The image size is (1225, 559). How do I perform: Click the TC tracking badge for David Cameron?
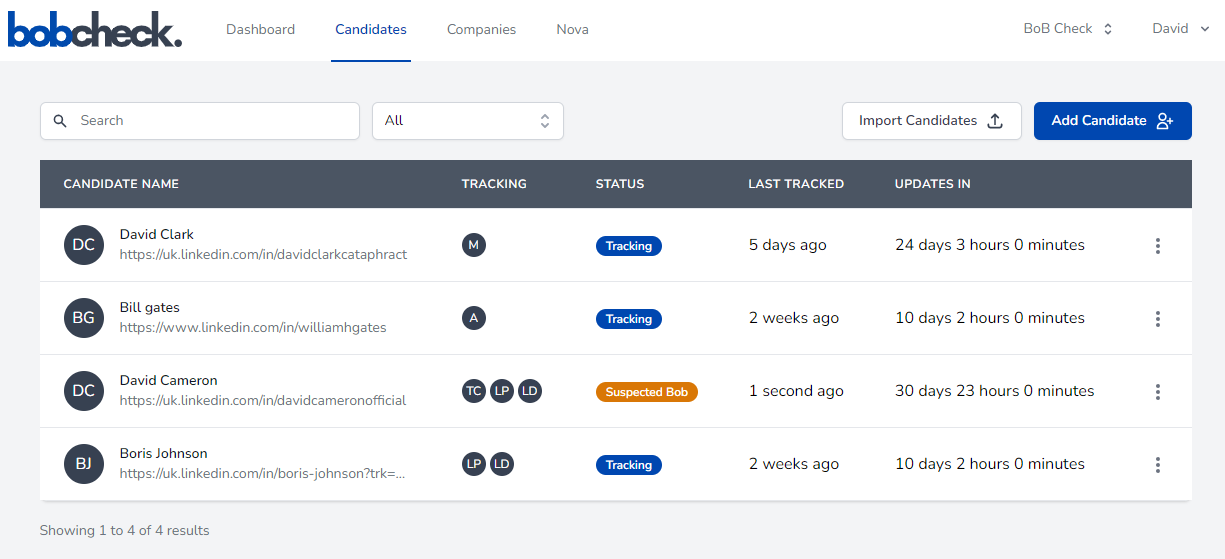pyautogui.click(x=474, y=391)
